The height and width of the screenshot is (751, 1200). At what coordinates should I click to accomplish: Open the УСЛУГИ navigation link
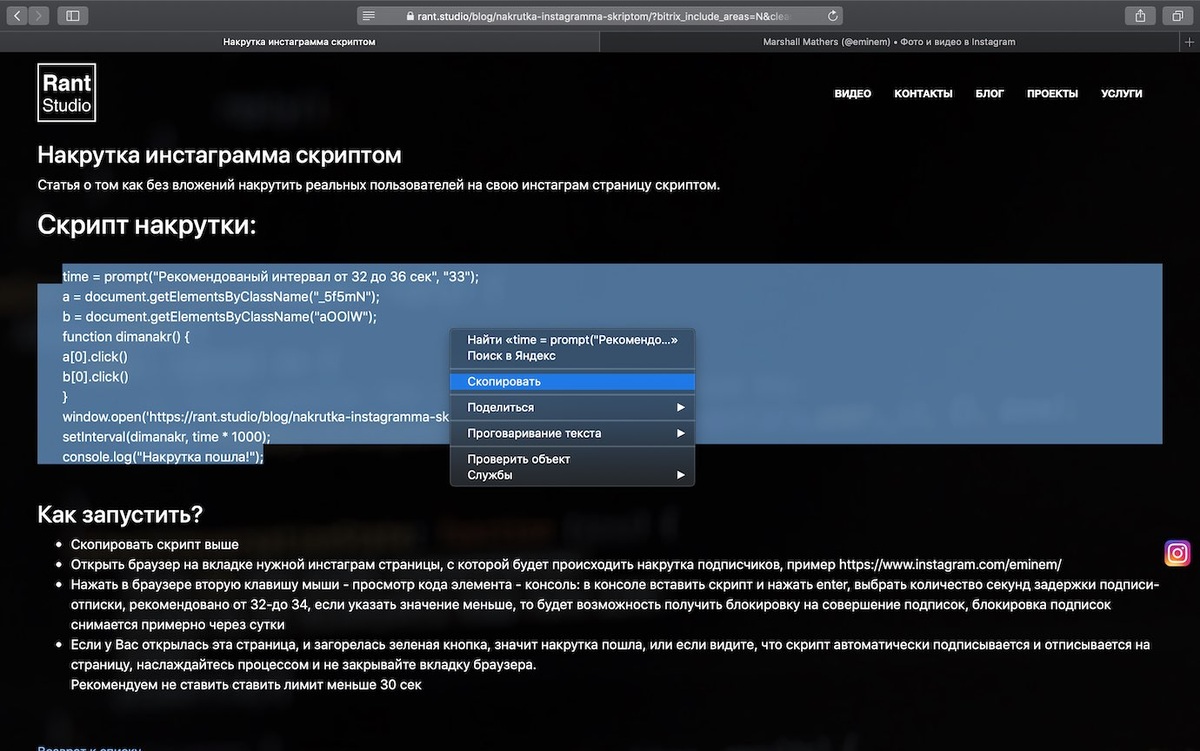click(1121, 93)
